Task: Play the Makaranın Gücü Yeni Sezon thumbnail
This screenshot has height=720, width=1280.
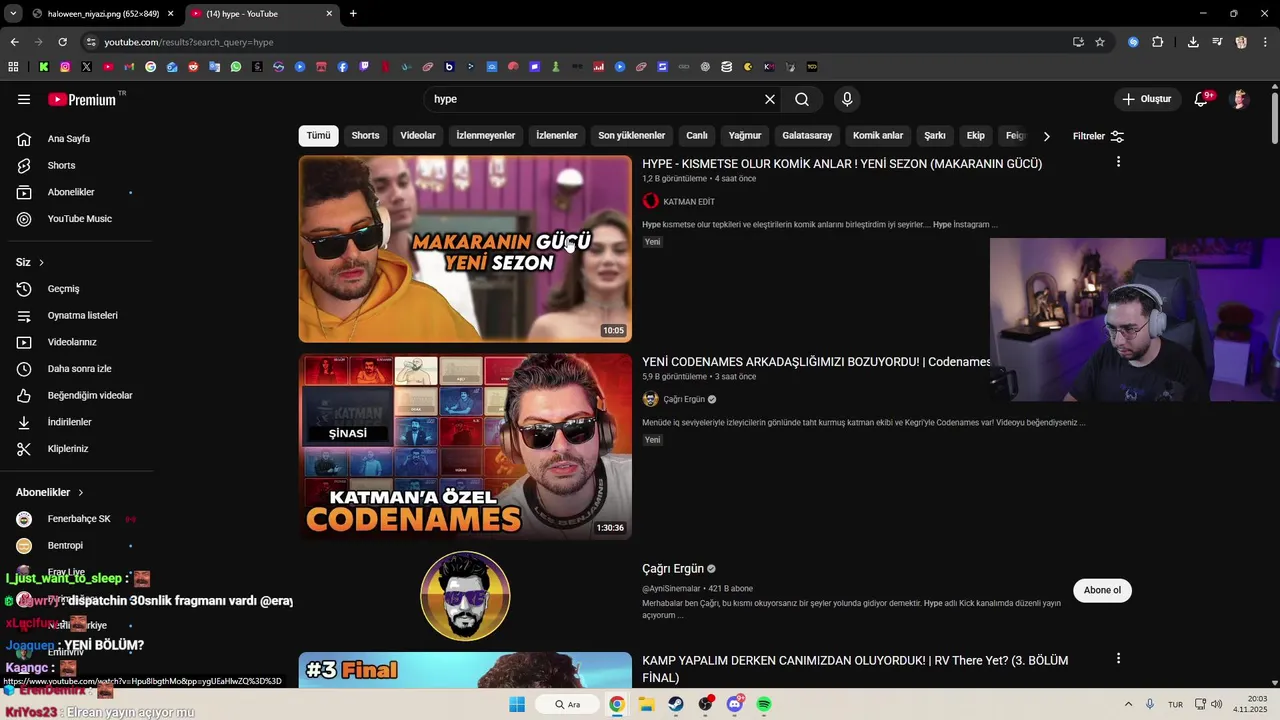Action: point(465,249)
